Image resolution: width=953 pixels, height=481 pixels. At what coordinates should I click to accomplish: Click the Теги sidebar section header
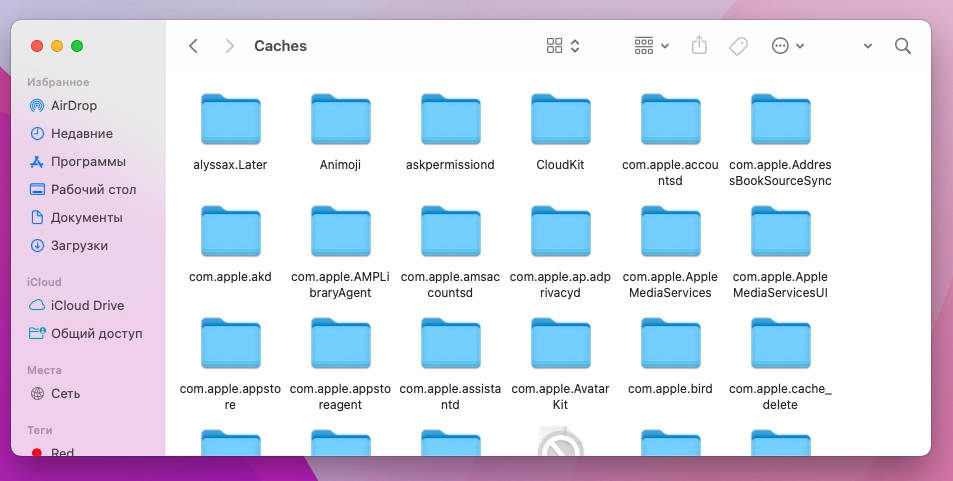[x=40, y=430]
